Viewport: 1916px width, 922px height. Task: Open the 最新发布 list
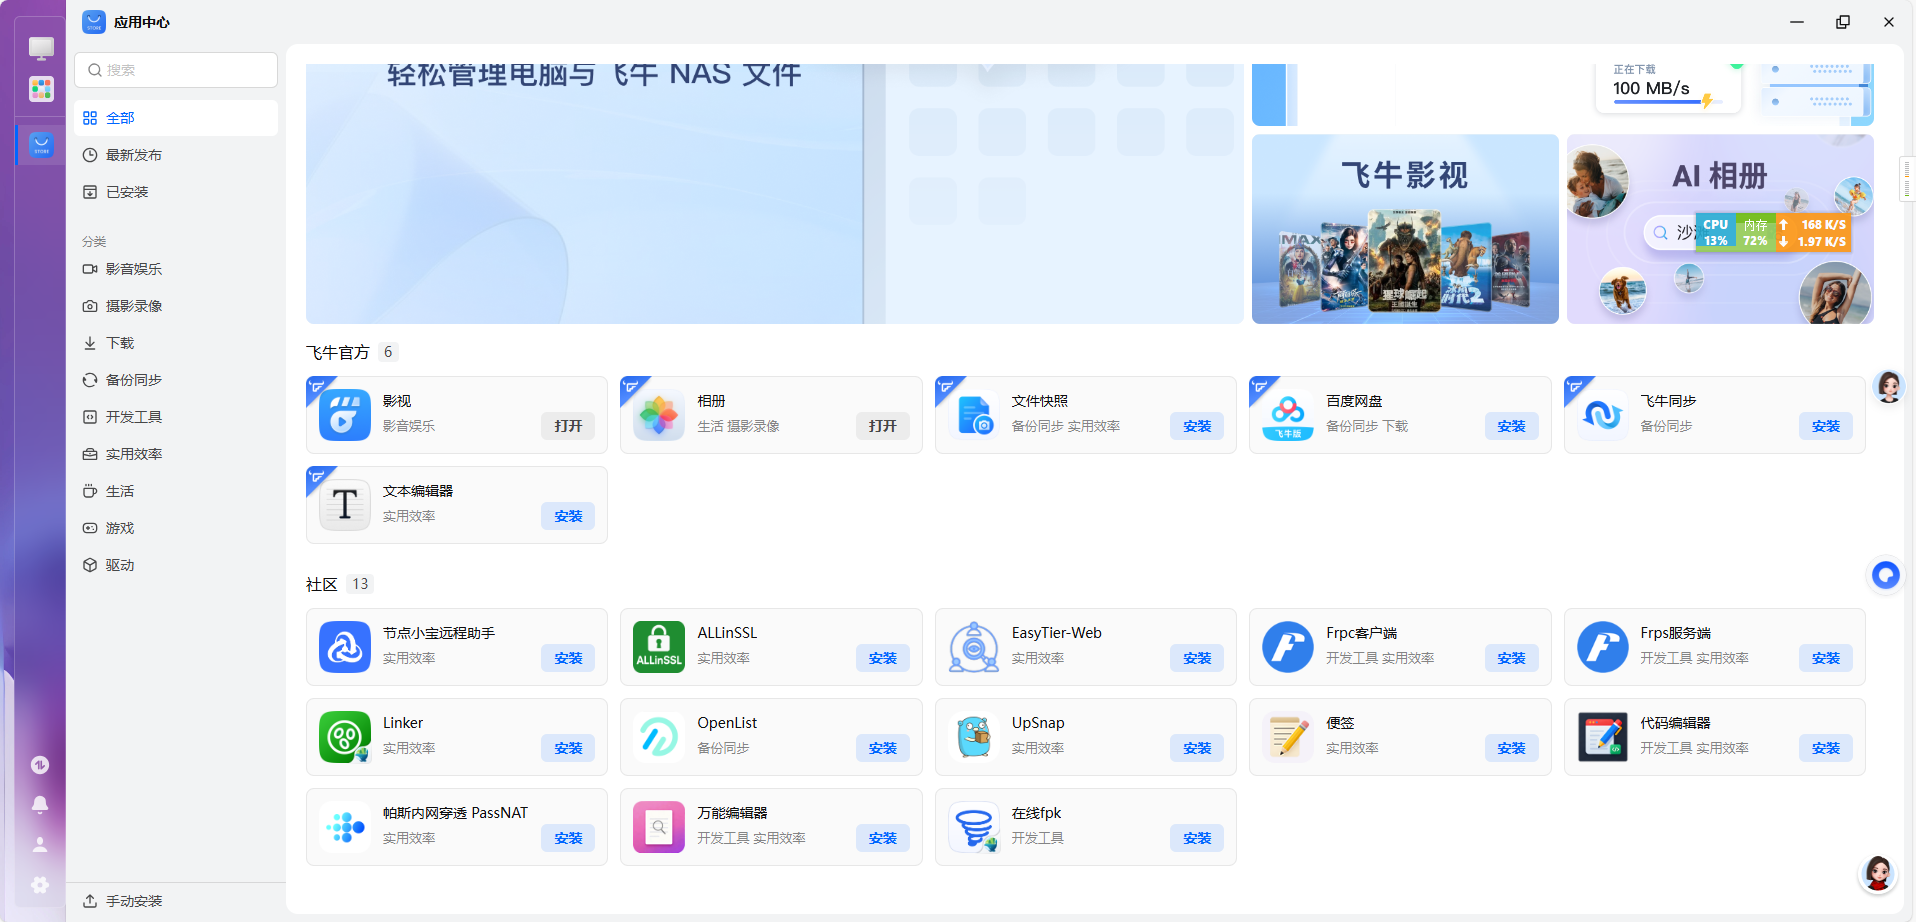176,155
